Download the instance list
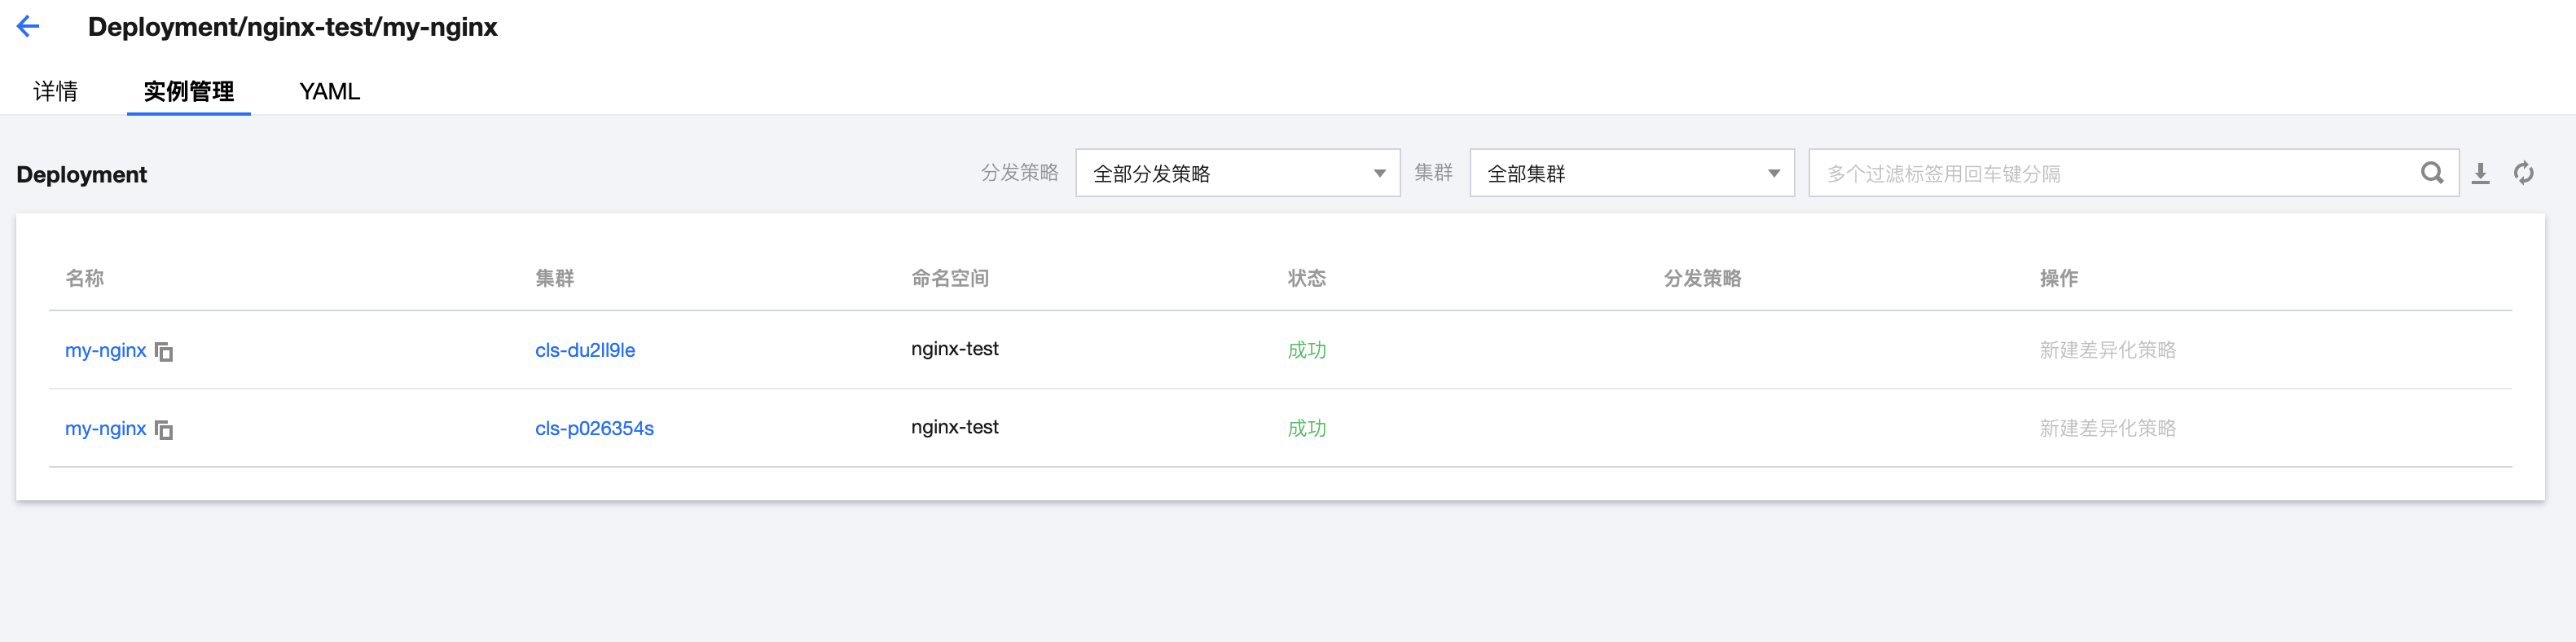2576x642 pixels. click(x=2480, y=173)
